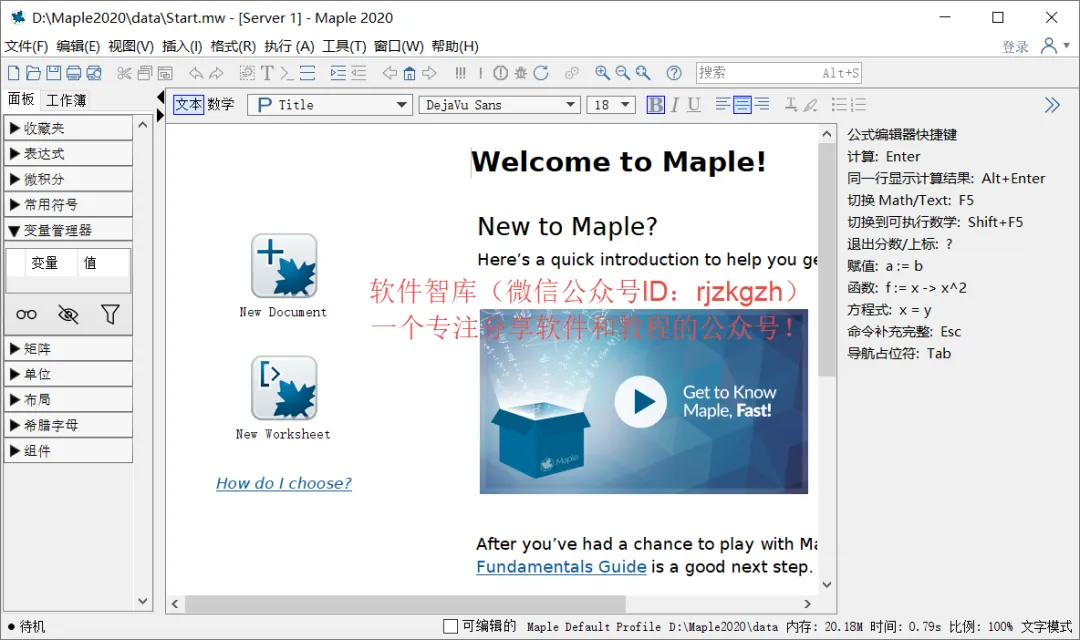The image size is (1080, 640).
Task: Open the 编辑(E) menu
Action: click(78, 46)
